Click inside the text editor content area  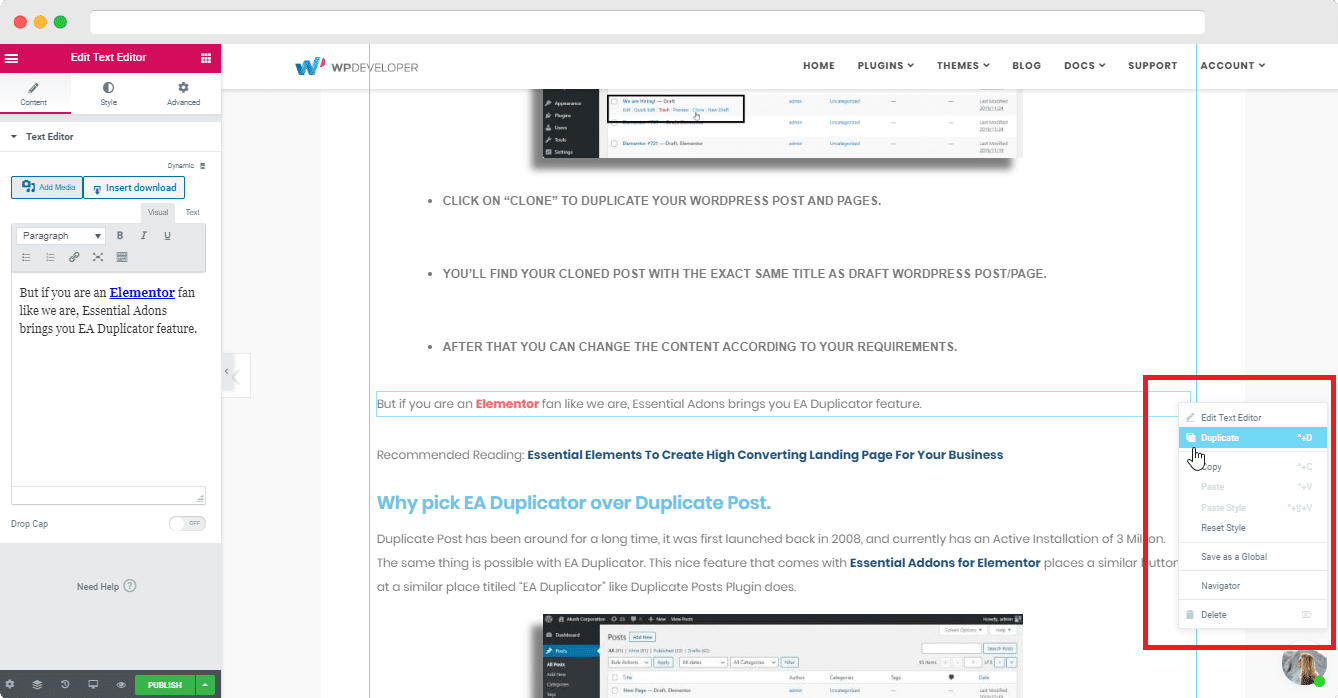[x=108, y=380]
